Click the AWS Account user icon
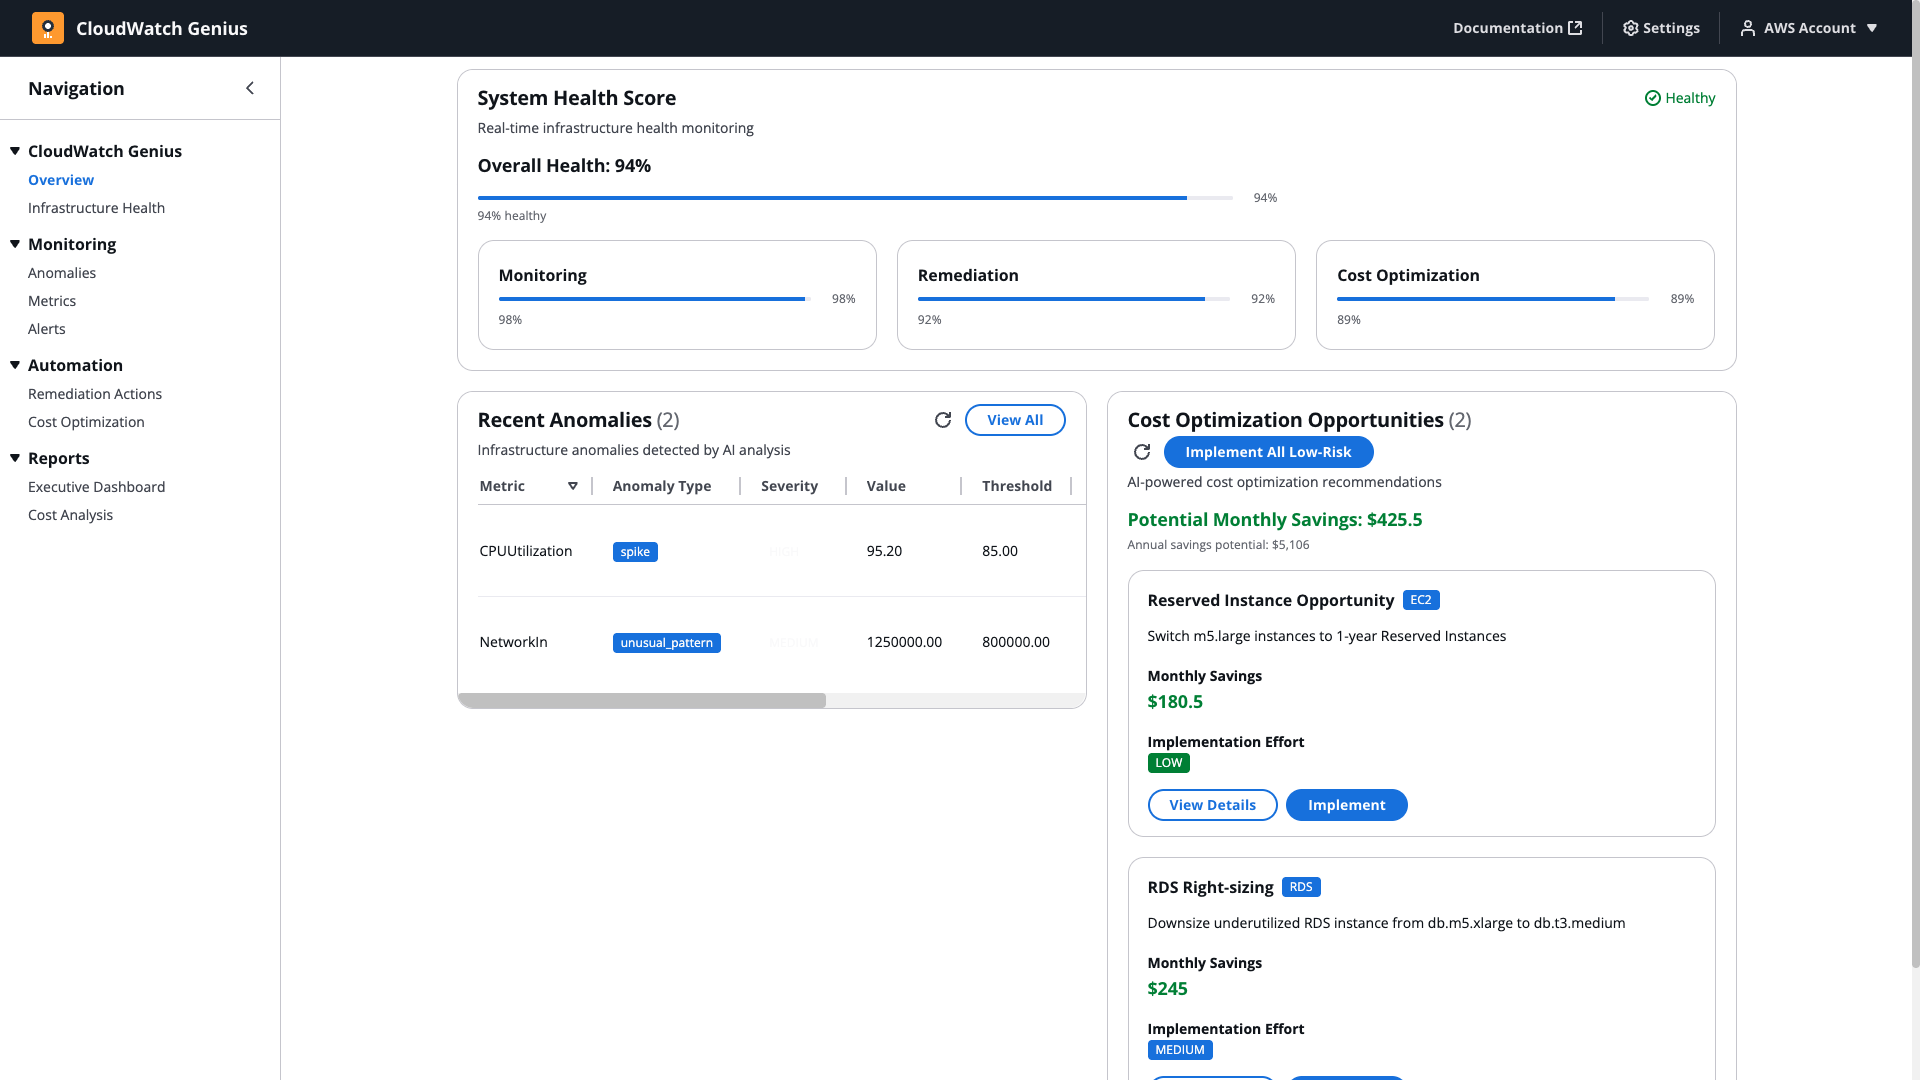1920x1080 pixels. point(1747,28)
